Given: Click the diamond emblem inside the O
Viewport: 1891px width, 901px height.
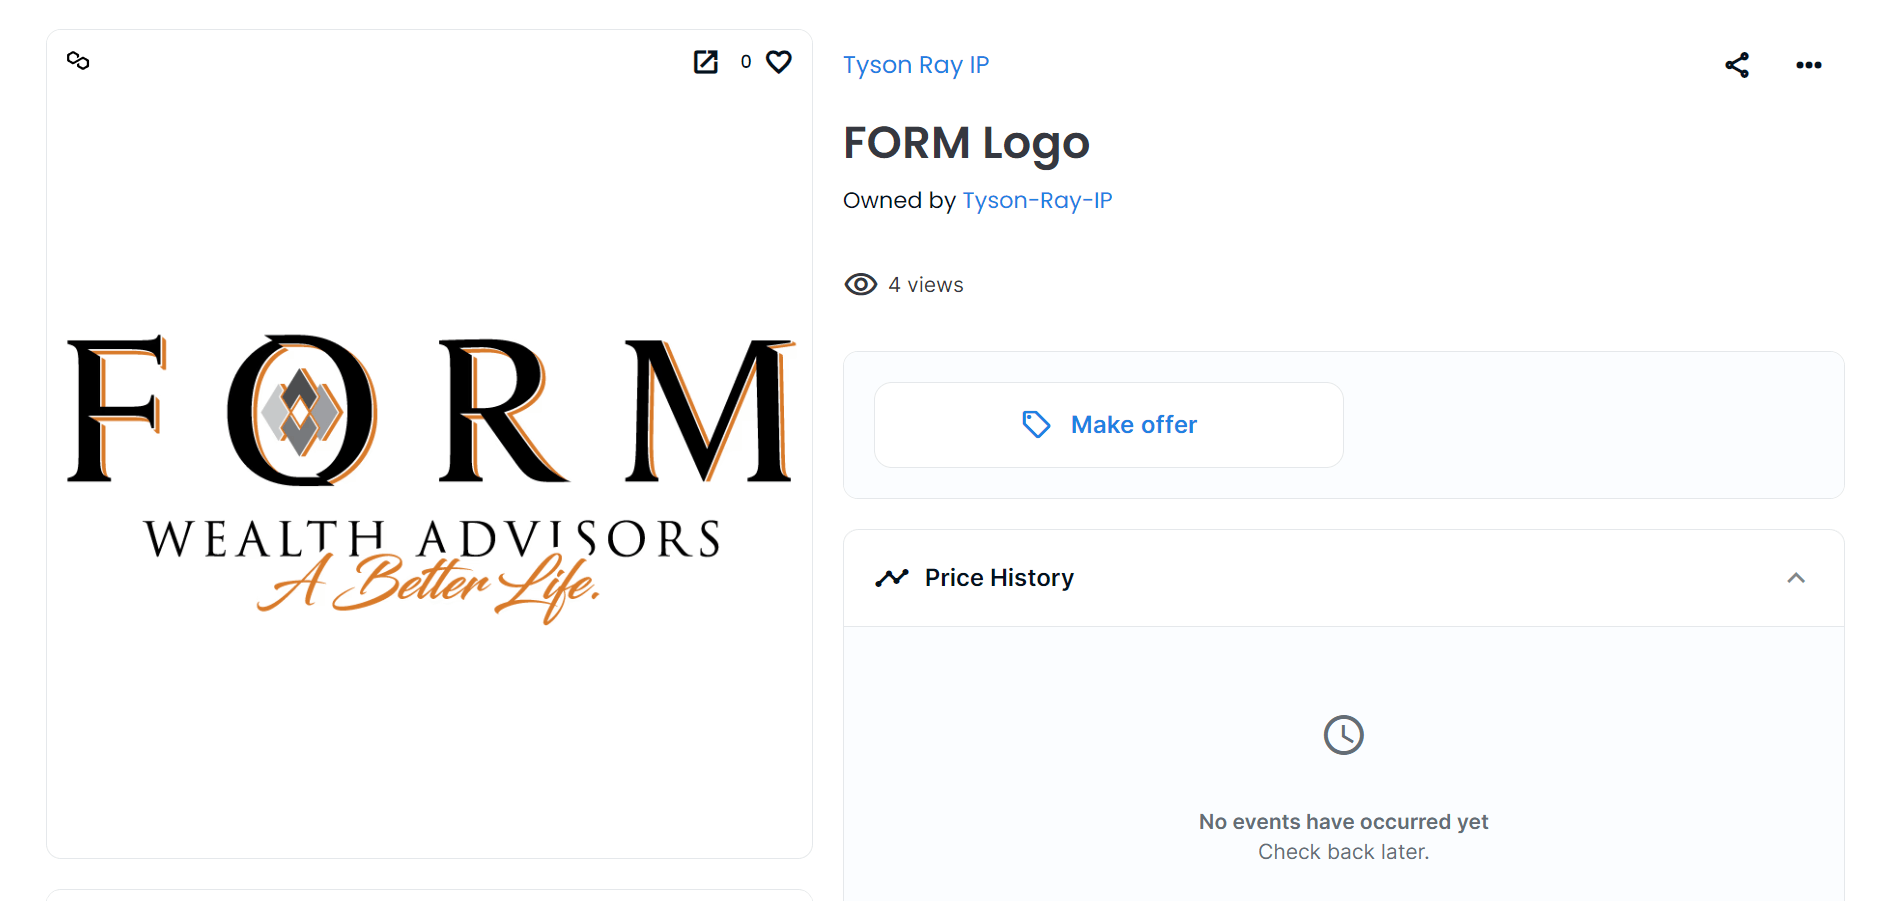Looking at the screenshot, I should [301, 411].
